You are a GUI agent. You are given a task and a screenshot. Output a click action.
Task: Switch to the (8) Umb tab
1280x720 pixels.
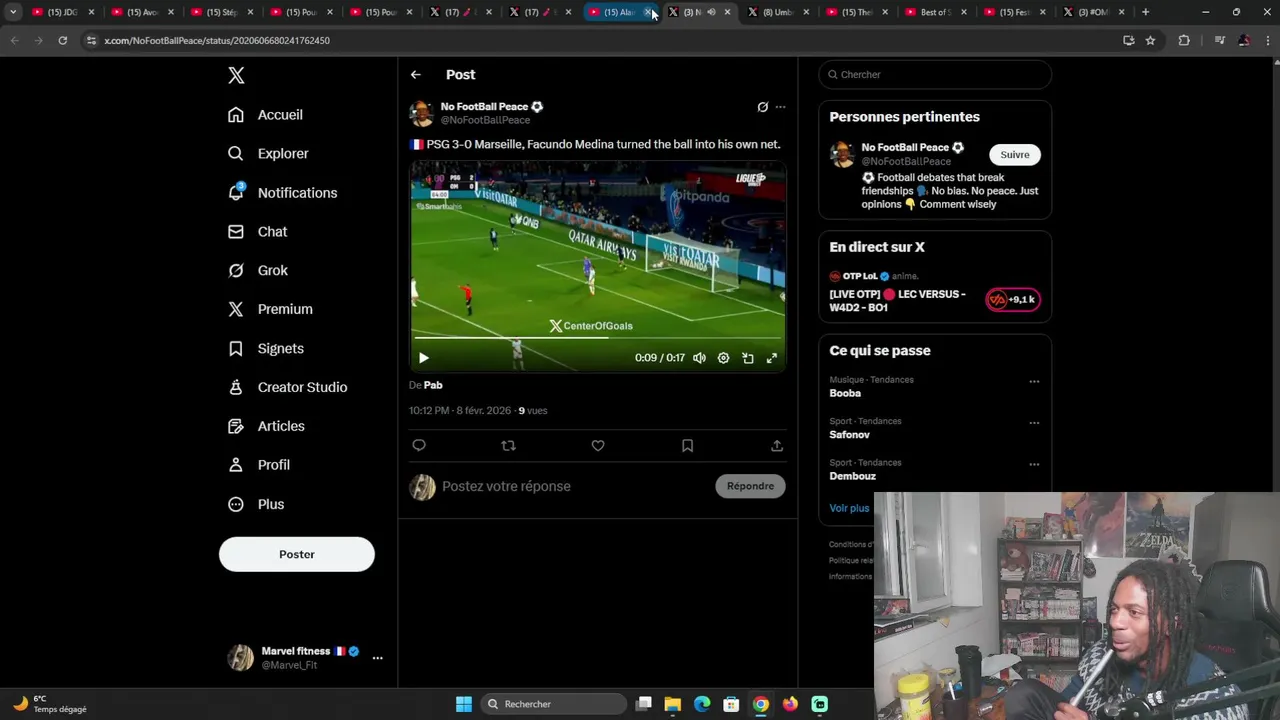(777, 12)
